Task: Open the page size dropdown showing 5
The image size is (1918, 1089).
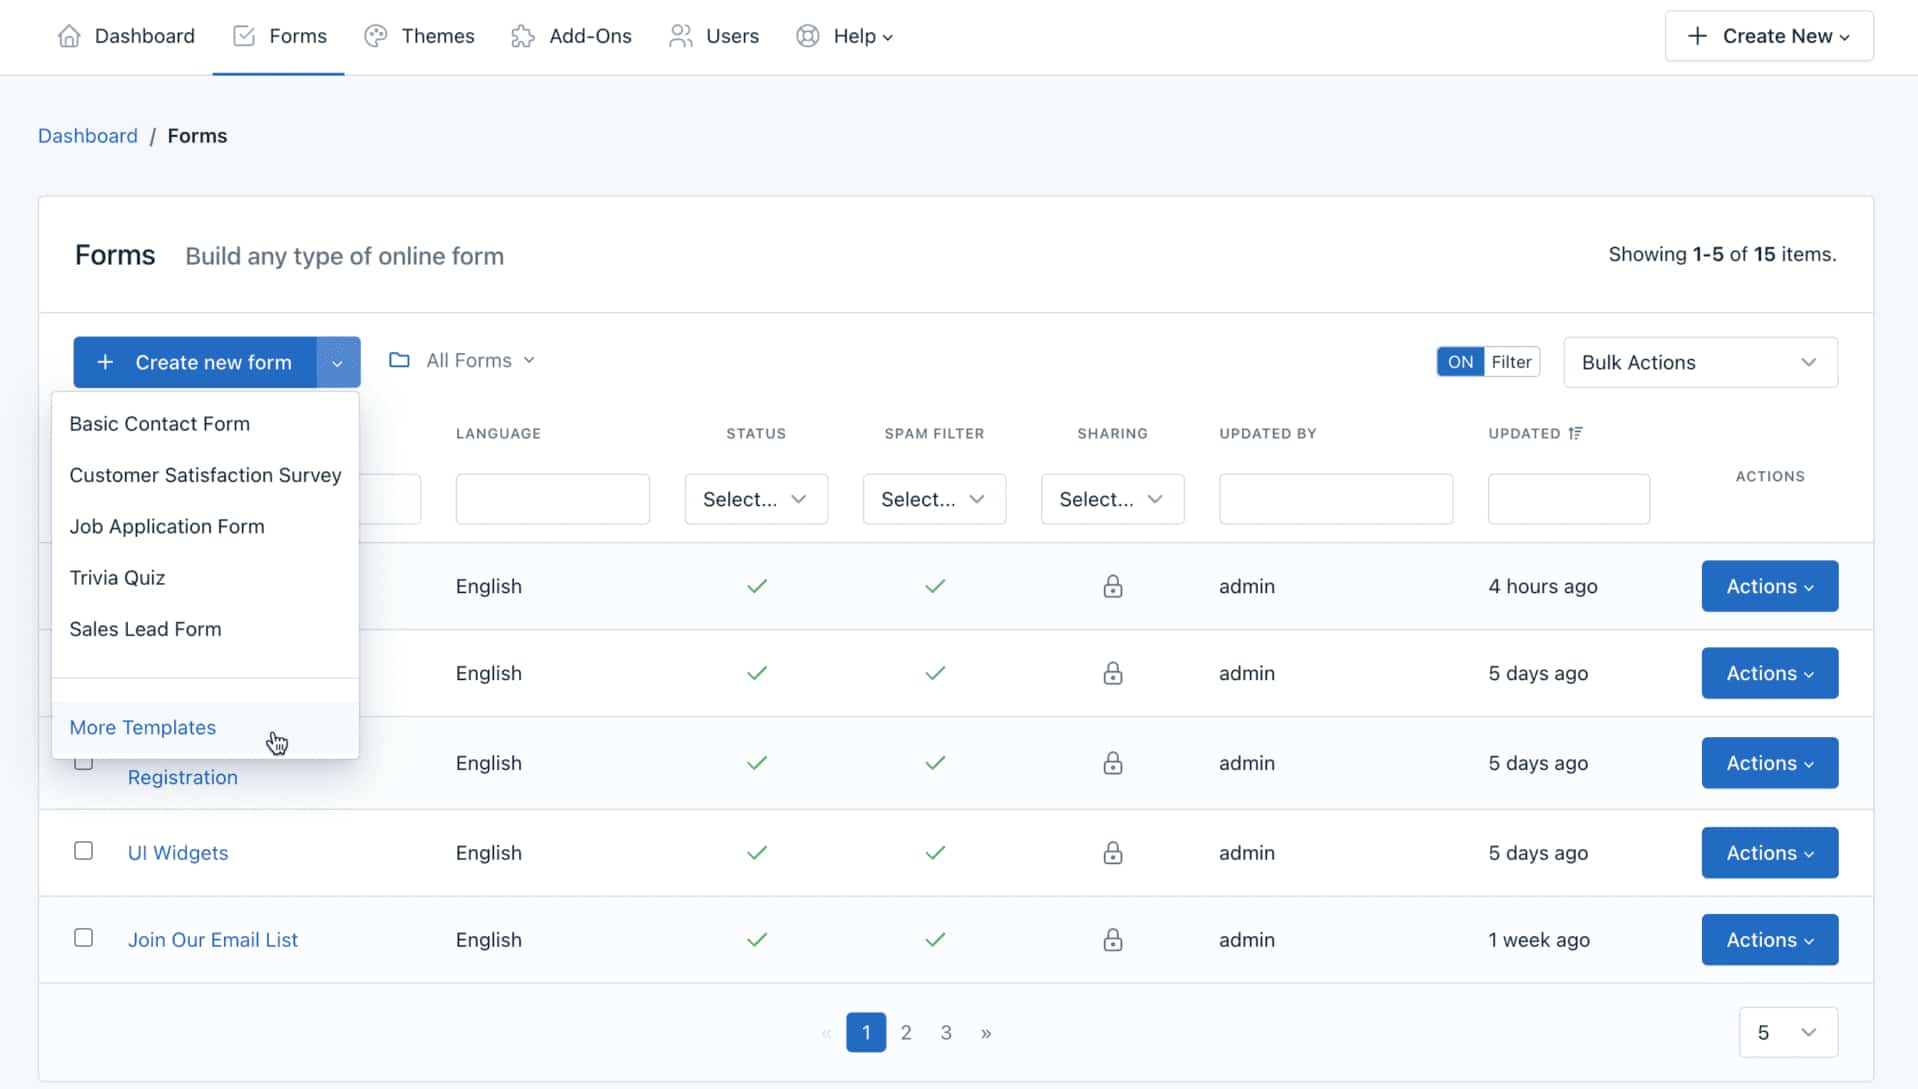Action: point(1787,1032)
